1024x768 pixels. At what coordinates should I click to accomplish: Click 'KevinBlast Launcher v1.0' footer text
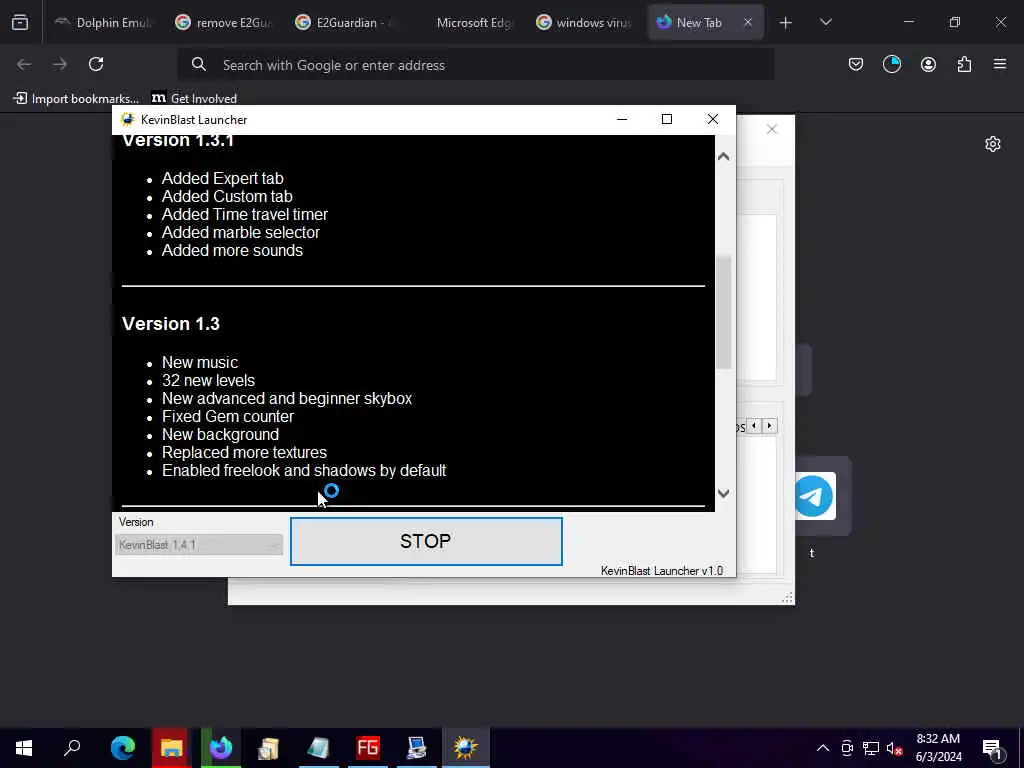[x=662, y=571]
